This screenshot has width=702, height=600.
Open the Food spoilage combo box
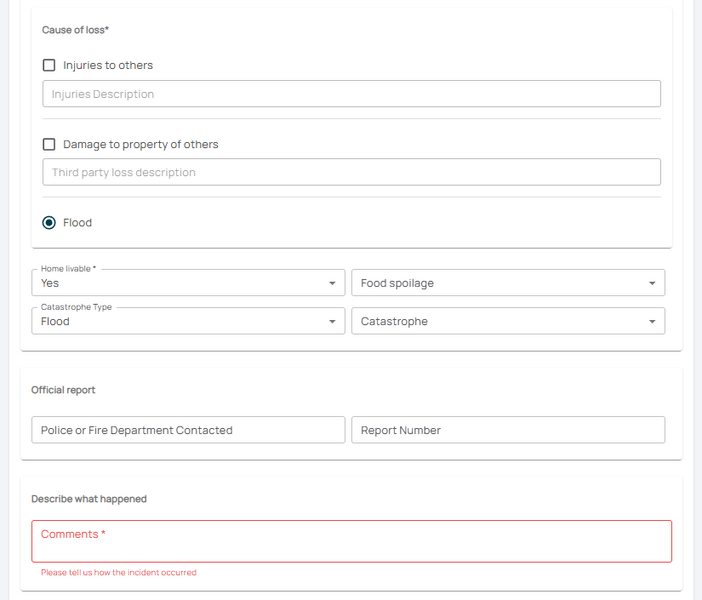point(500,283)
